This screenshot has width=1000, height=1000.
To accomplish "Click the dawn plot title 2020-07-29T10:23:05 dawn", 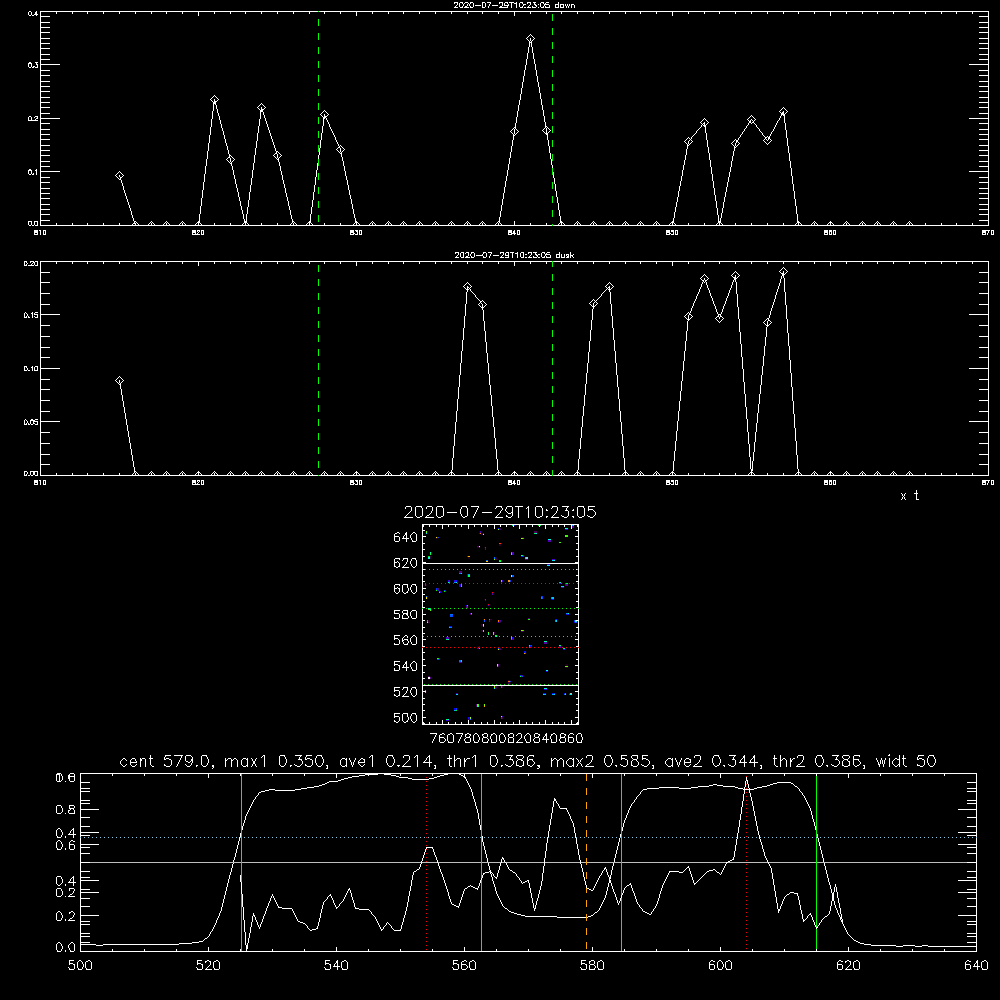I will (x=514, y=5).
